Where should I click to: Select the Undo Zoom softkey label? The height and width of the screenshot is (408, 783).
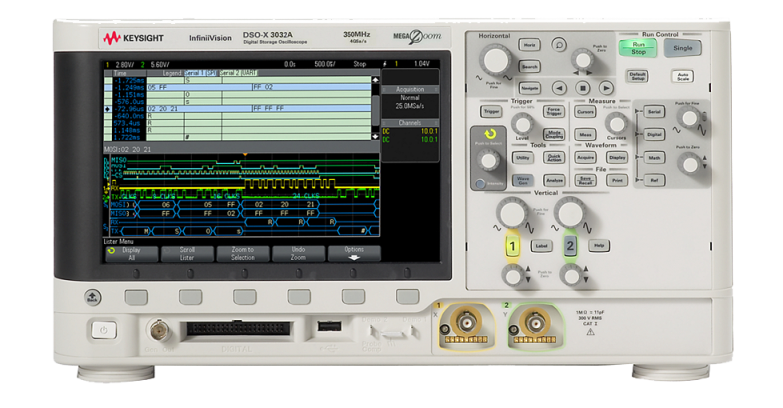[x=298, y=254]
